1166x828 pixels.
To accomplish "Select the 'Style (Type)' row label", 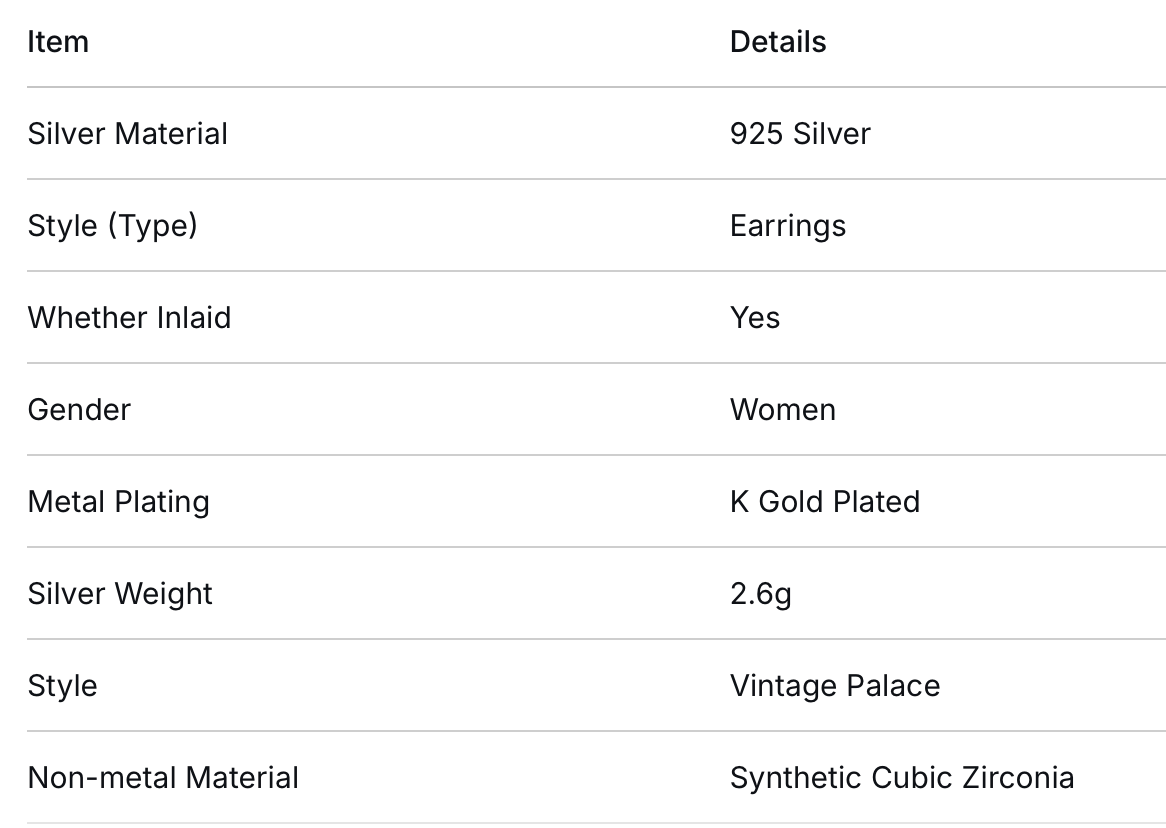I will pyautogui.click(x=112, y=226).
